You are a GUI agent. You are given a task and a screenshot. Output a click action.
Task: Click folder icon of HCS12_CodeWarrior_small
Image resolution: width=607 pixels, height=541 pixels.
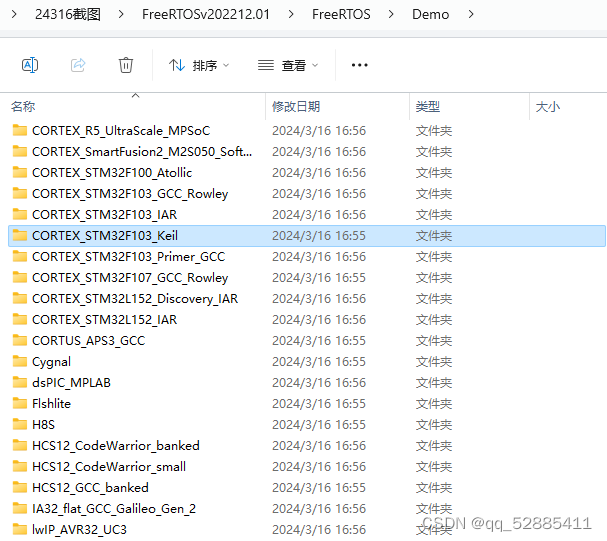tap(20, 466)
